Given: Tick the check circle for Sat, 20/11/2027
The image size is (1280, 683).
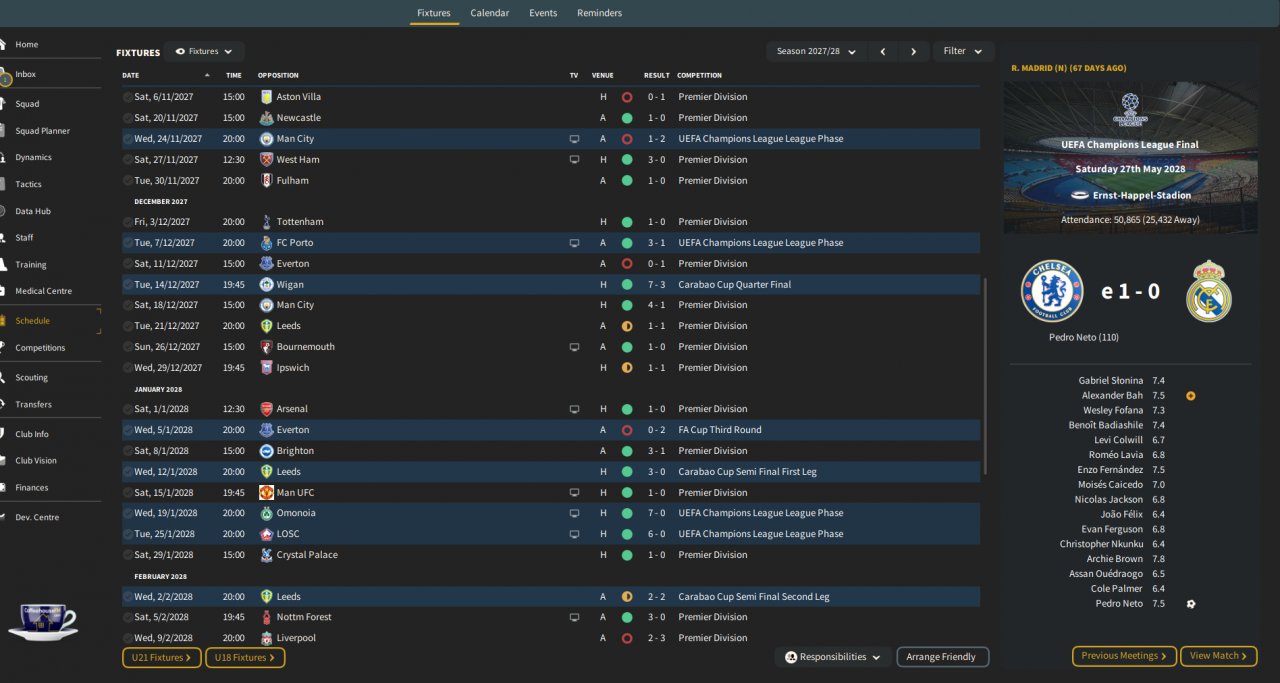Looking at the screenshot, I should [127, 118].
